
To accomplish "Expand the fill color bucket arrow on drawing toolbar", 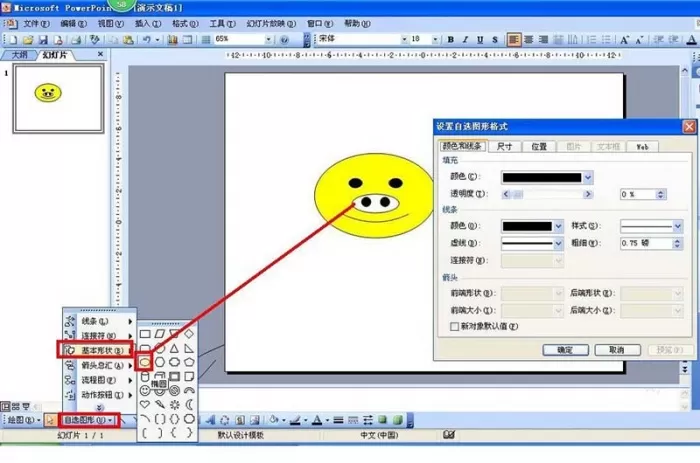I will pos(283,421).
